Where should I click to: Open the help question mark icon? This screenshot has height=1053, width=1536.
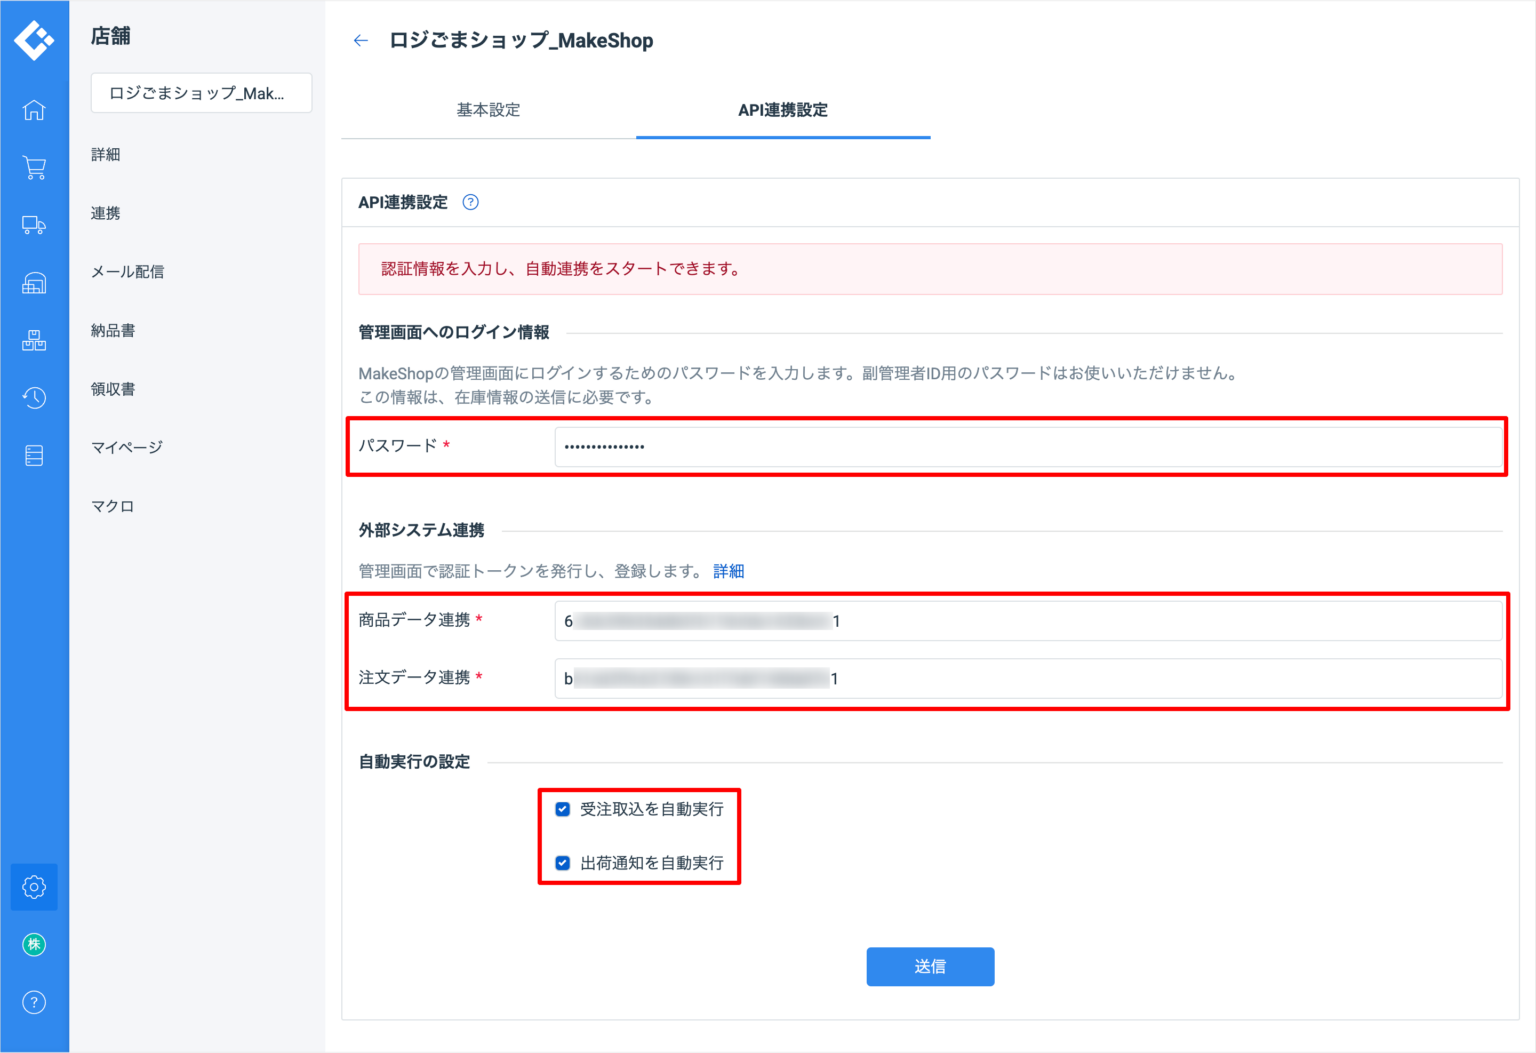(x=34, y=1001)
